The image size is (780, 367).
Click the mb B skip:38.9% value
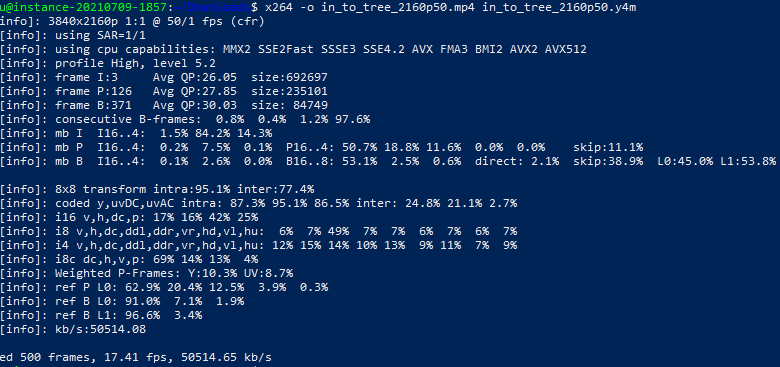(x=608, y=161)
